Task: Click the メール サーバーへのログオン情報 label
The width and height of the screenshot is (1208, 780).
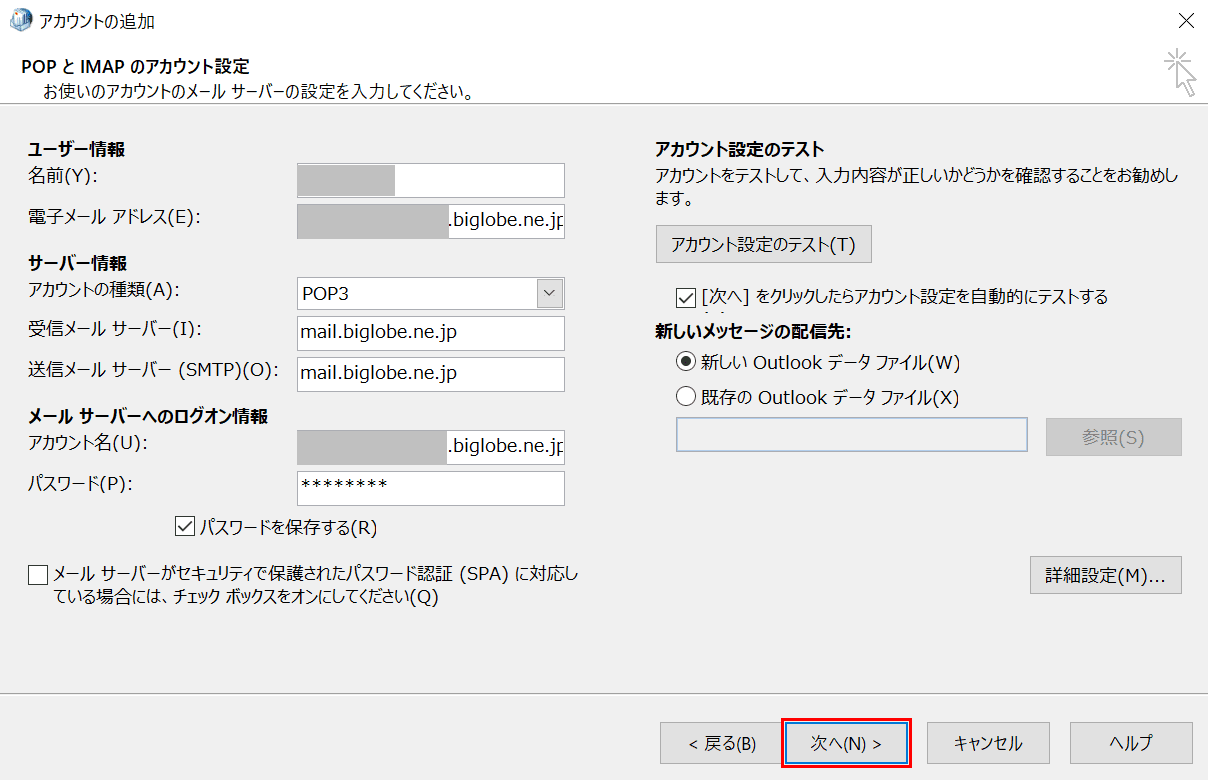Action: [148, 416]
